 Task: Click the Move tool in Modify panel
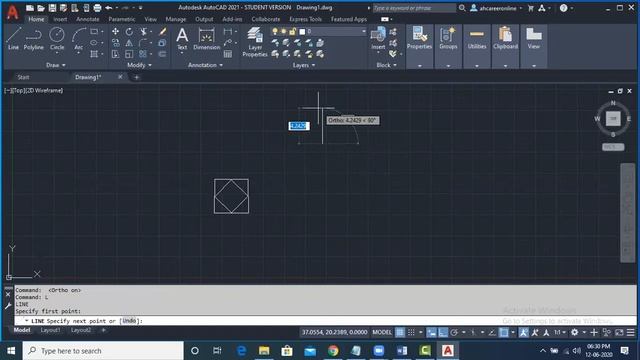116,31
